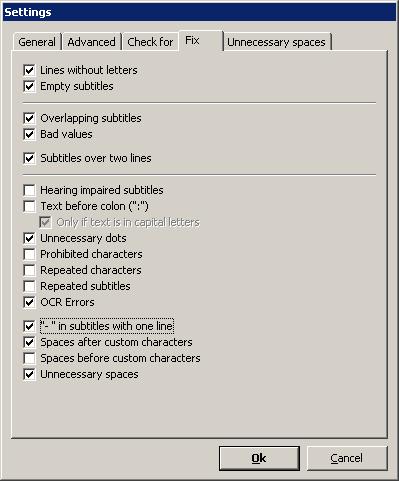
Task: Uncheck the Bad values option
Action: pyautogui.click(x=29, y=134)
